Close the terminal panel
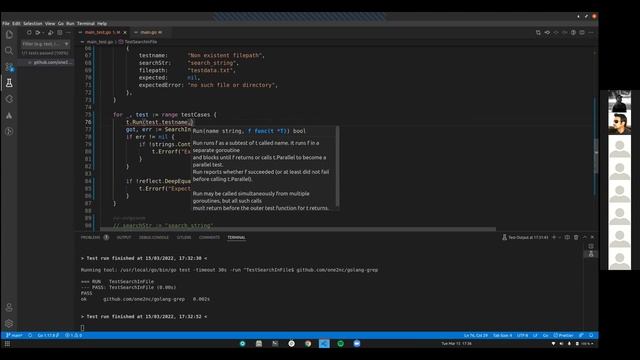The image size is (640, 360). click(x=592, y=237)
